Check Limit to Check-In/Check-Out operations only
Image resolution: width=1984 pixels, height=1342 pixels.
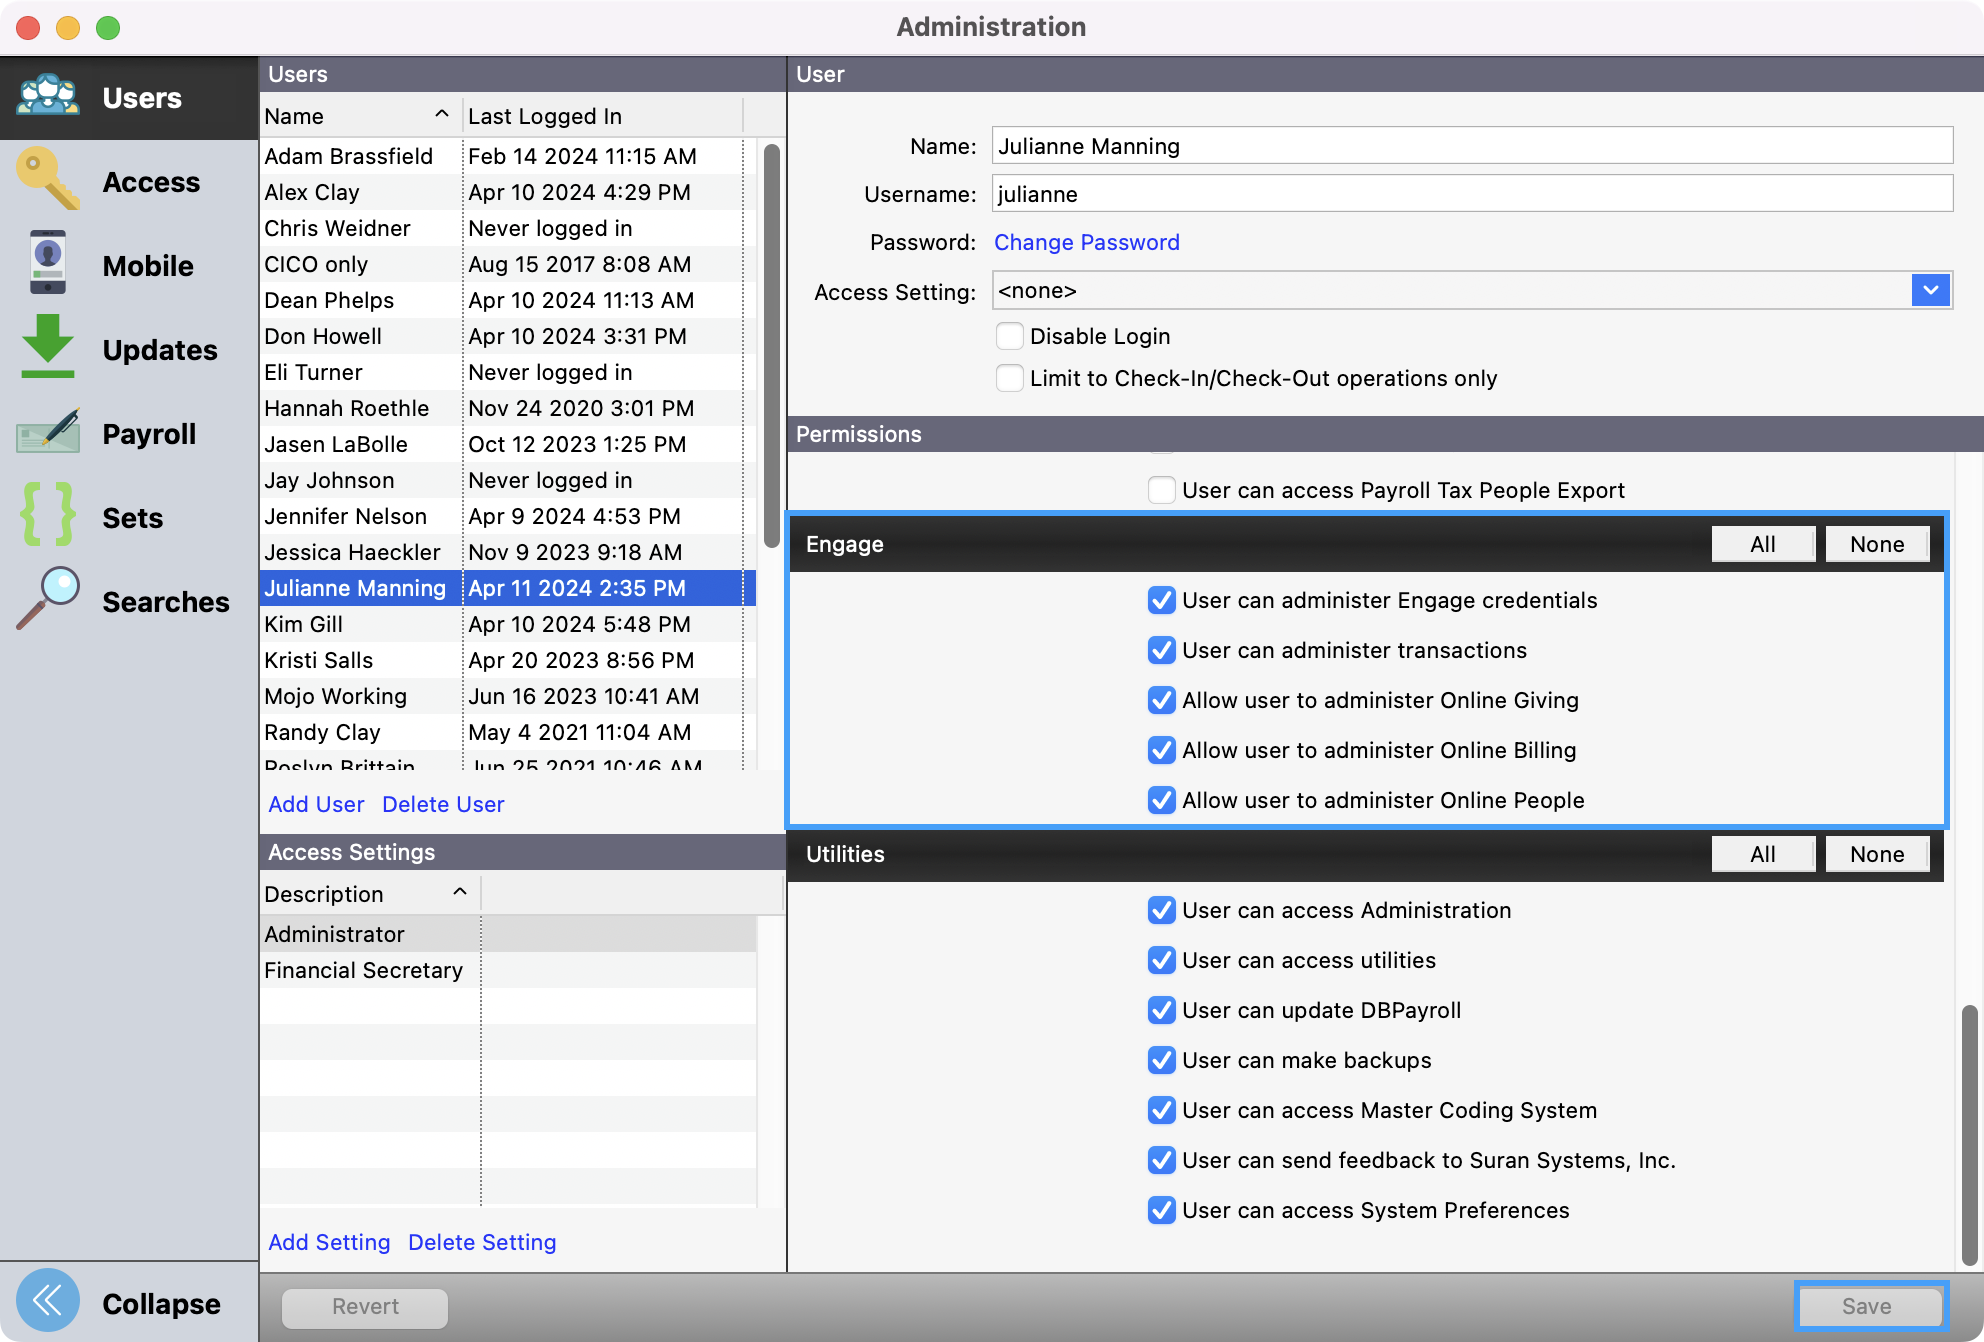click(1010, 378)
